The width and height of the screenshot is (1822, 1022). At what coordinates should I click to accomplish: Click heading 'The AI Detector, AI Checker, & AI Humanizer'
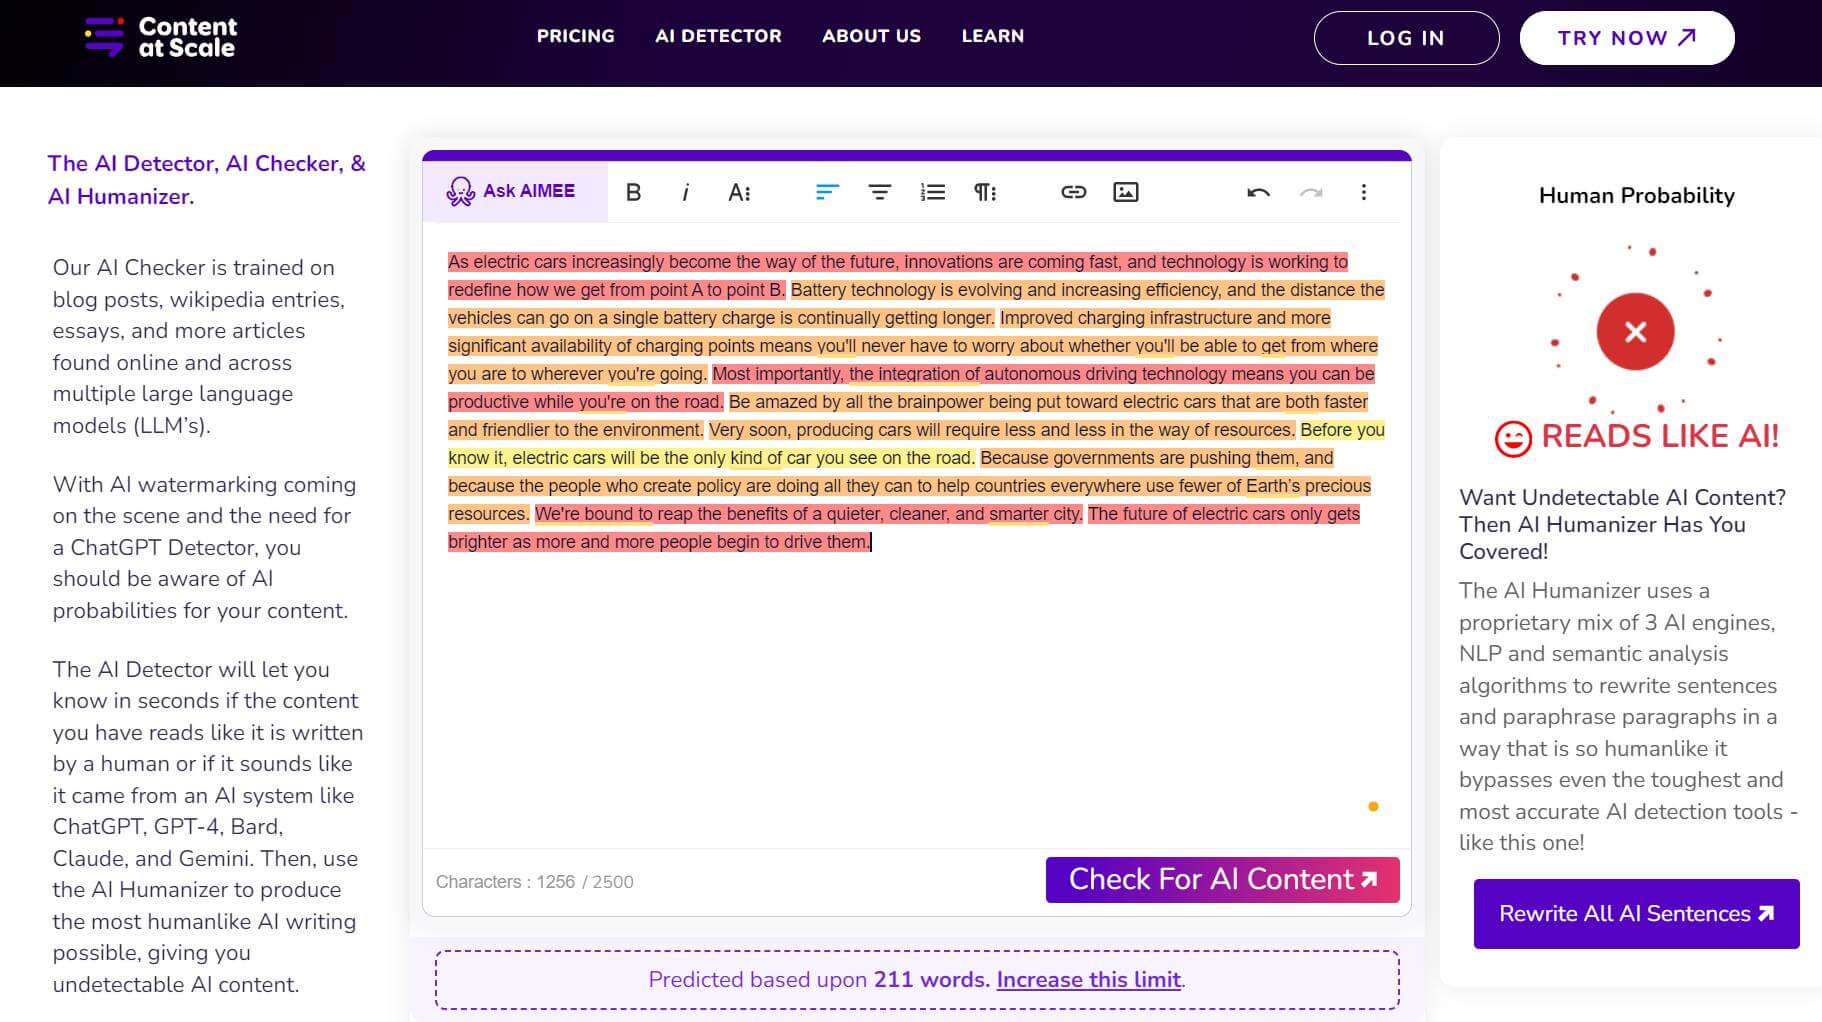click(x=207, y=180)
